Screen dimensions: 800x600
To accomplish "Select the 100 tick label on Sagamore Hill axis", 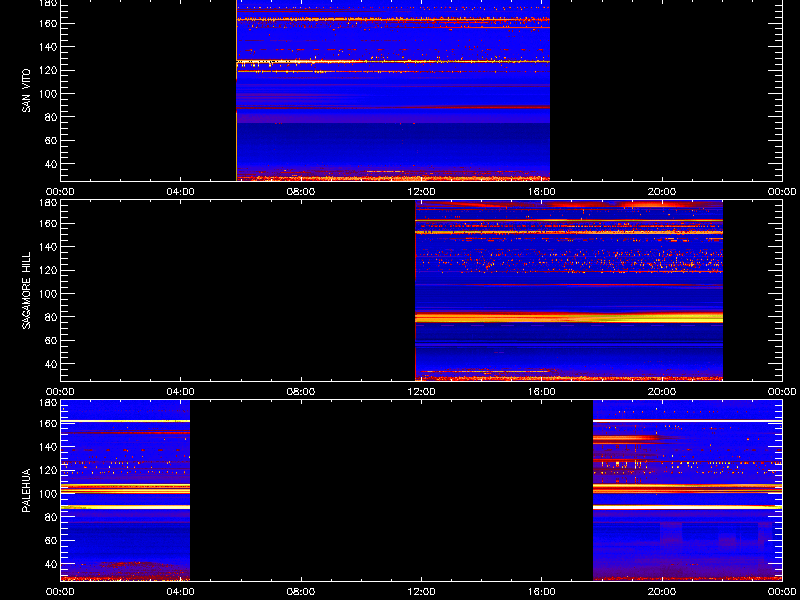I will [x=49, y=294].
